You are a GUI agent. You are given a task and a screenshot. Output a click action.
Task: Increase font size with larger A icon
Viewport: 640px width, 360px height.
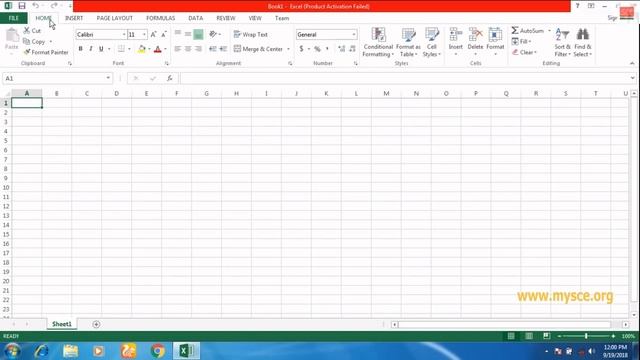153,35
